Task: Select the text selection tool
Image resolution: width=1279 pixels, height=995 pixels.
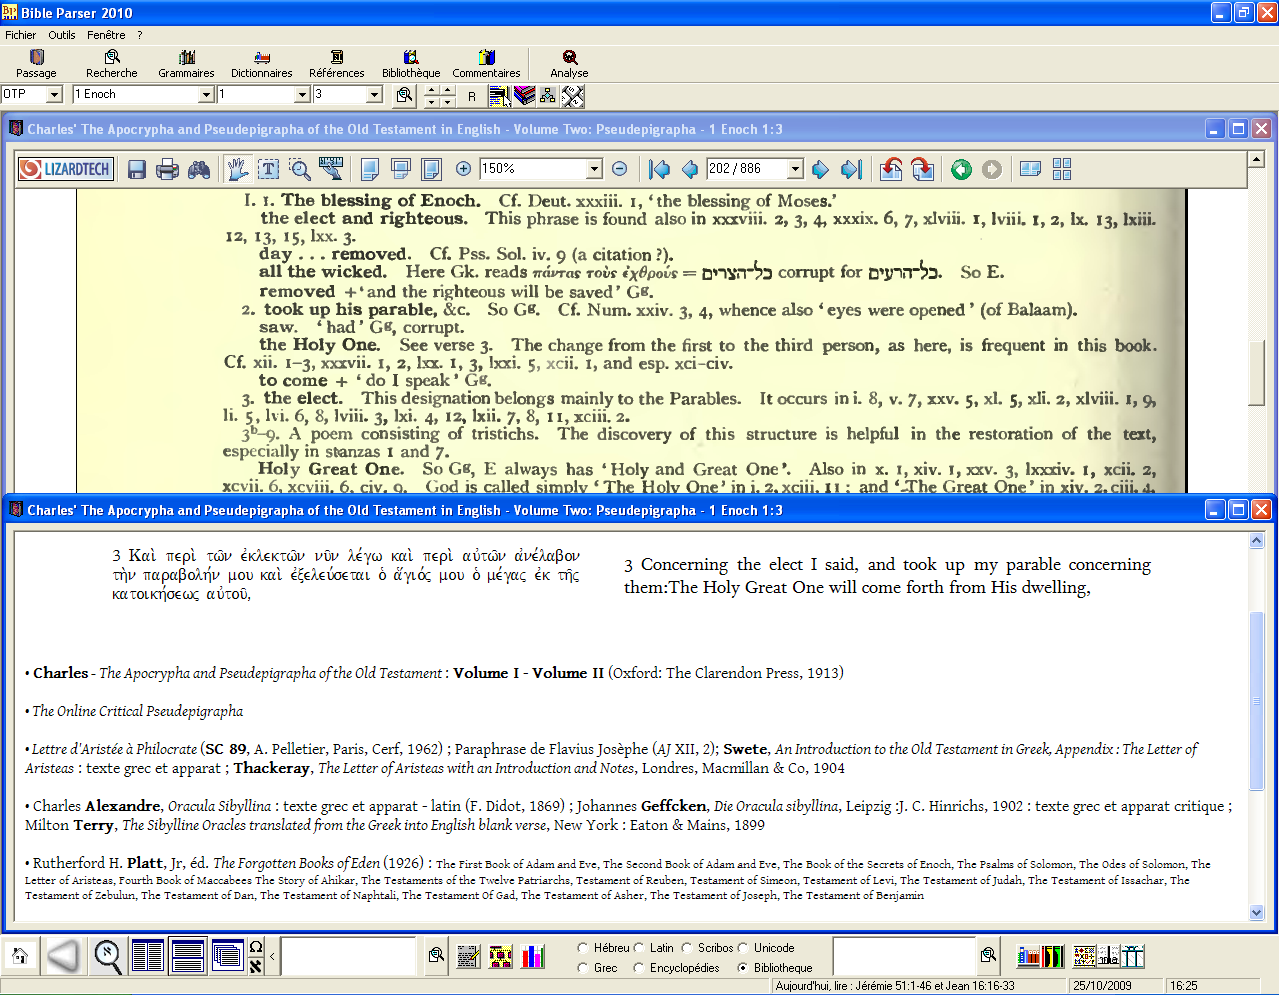Action: pyautogui.click(x=269, y=169)
